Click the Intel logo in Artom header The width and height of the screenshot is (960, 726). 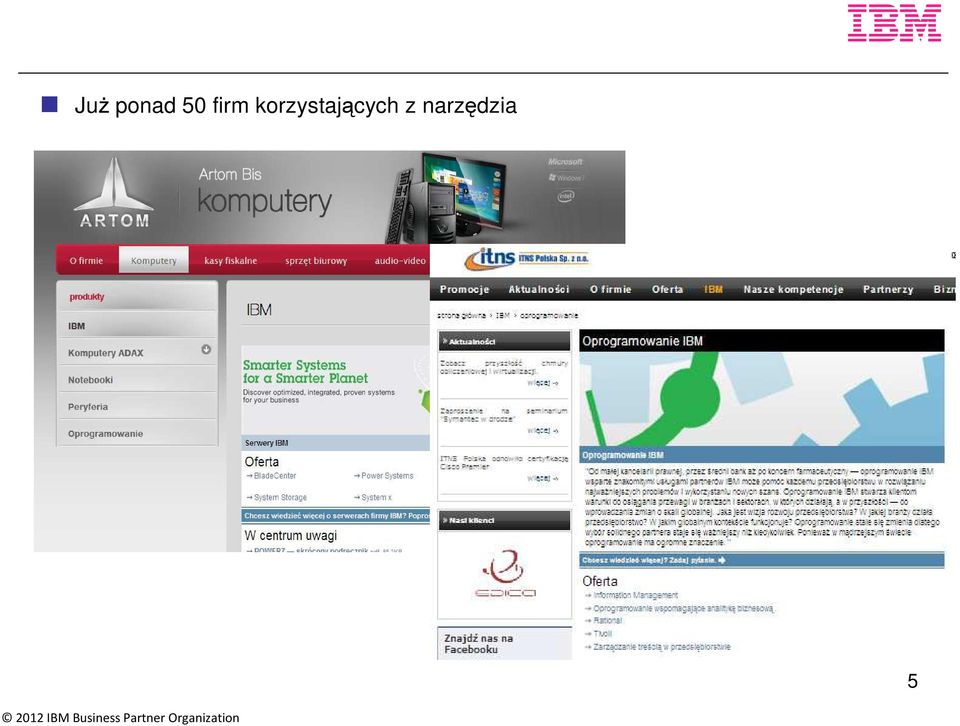click(x=566, y=196)
